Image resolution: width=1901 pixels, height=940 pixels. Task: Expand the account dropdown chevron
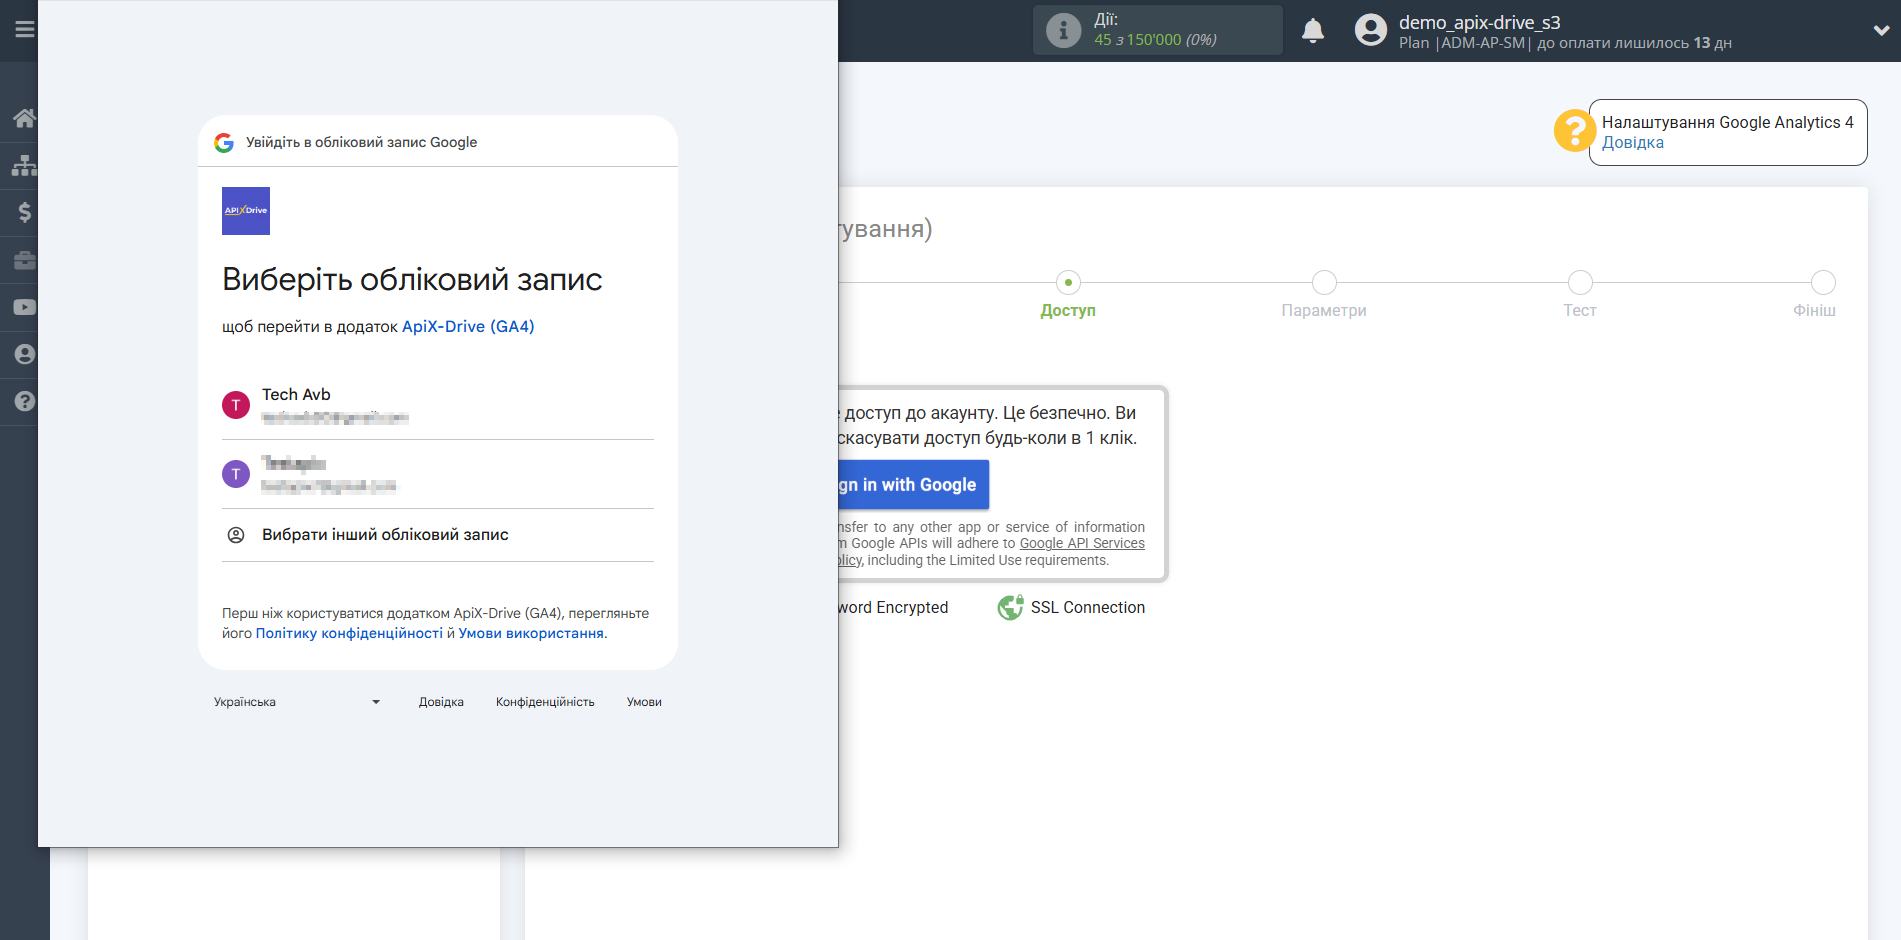pyautogui.click(x=1881, y=30)
